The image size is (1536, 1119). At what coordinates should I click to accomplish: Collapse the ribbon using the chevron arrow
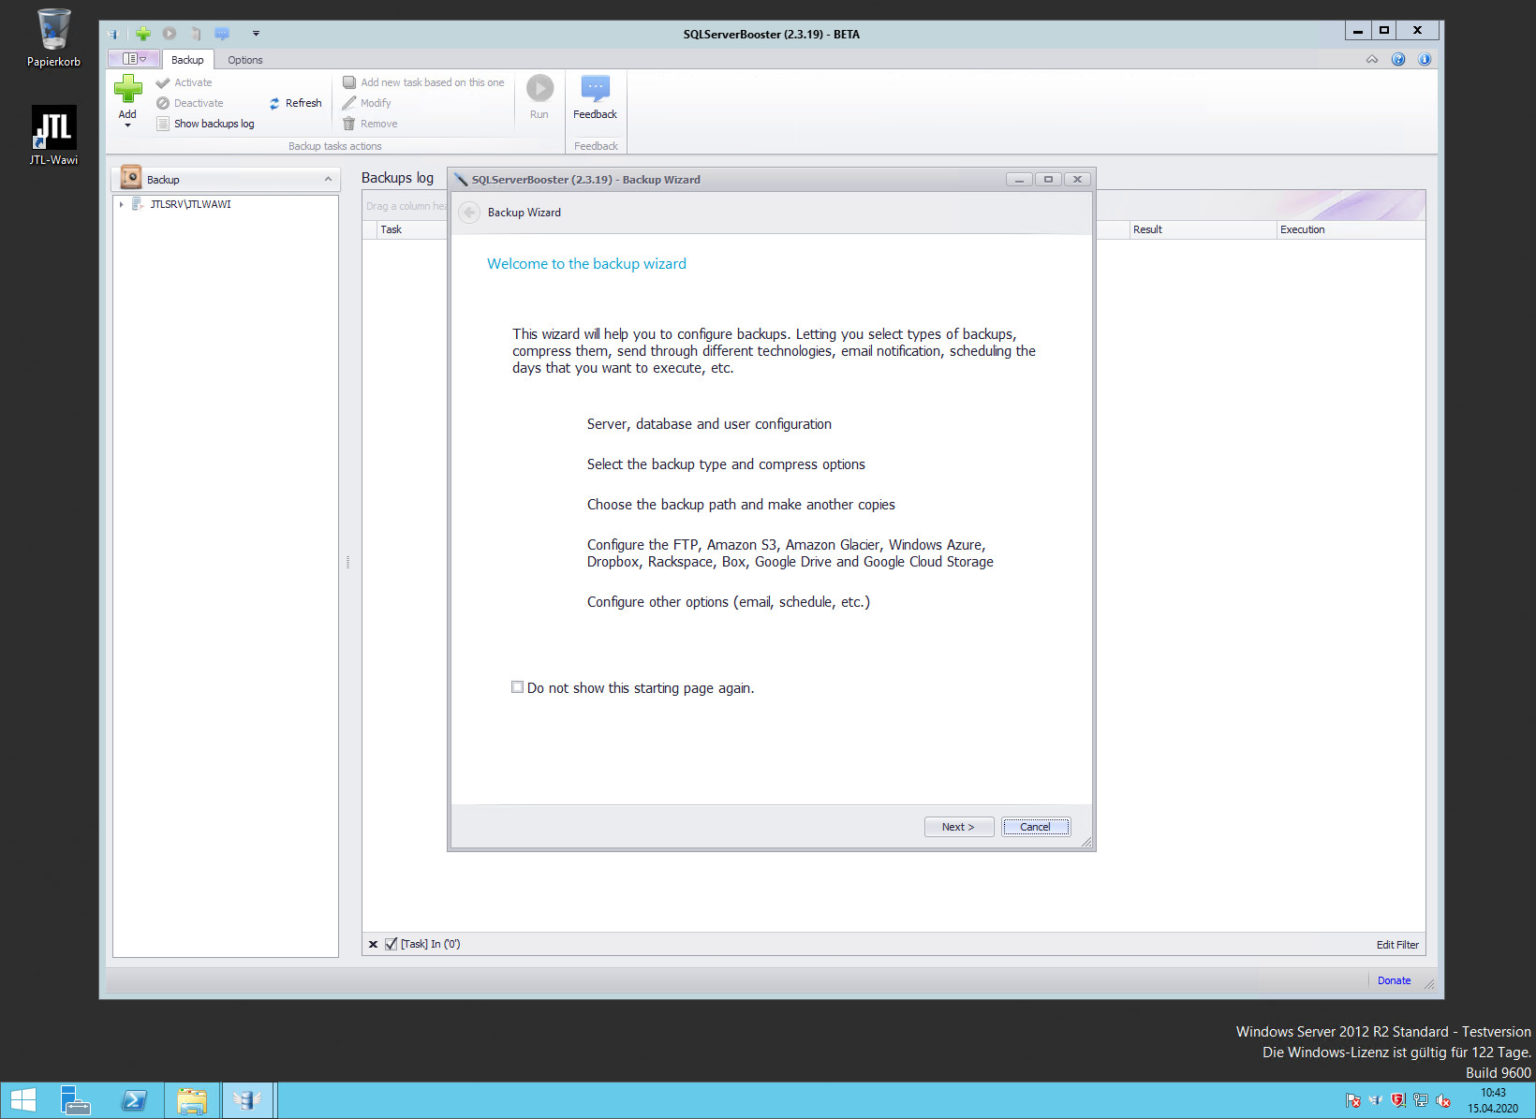1372,60
